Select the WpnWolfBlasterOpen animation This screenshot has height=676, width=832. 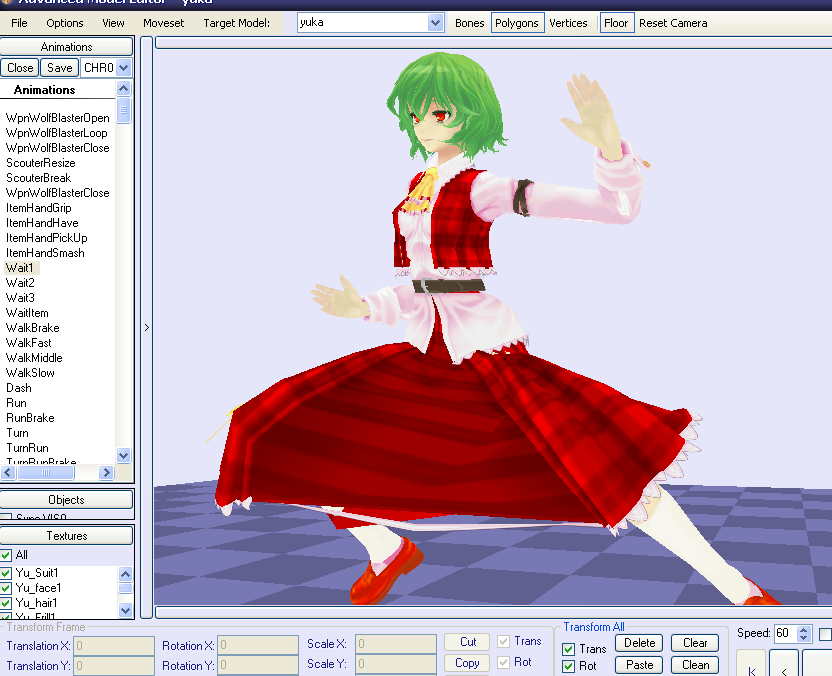[x=58, y=118]
